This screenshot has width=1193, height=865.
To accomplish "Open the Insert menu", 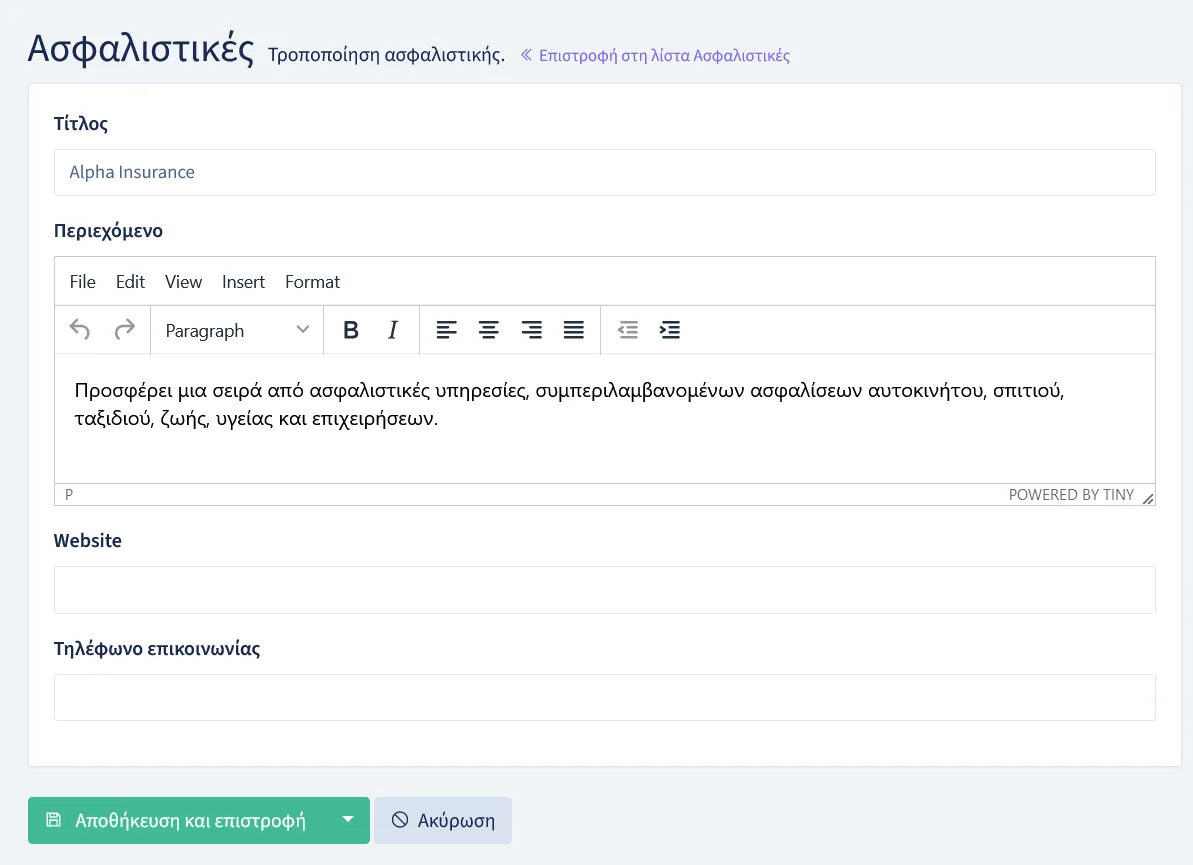I will coord(243,281).
